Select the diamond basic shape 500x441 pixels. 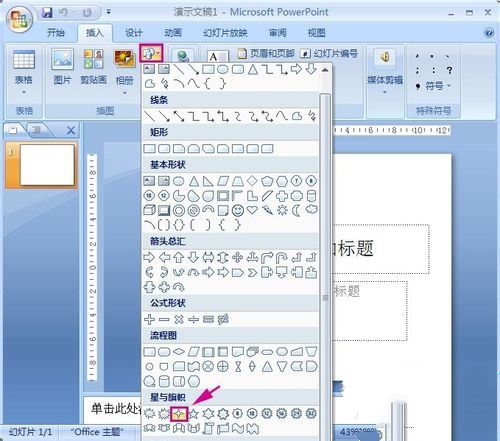click(252, 181)
